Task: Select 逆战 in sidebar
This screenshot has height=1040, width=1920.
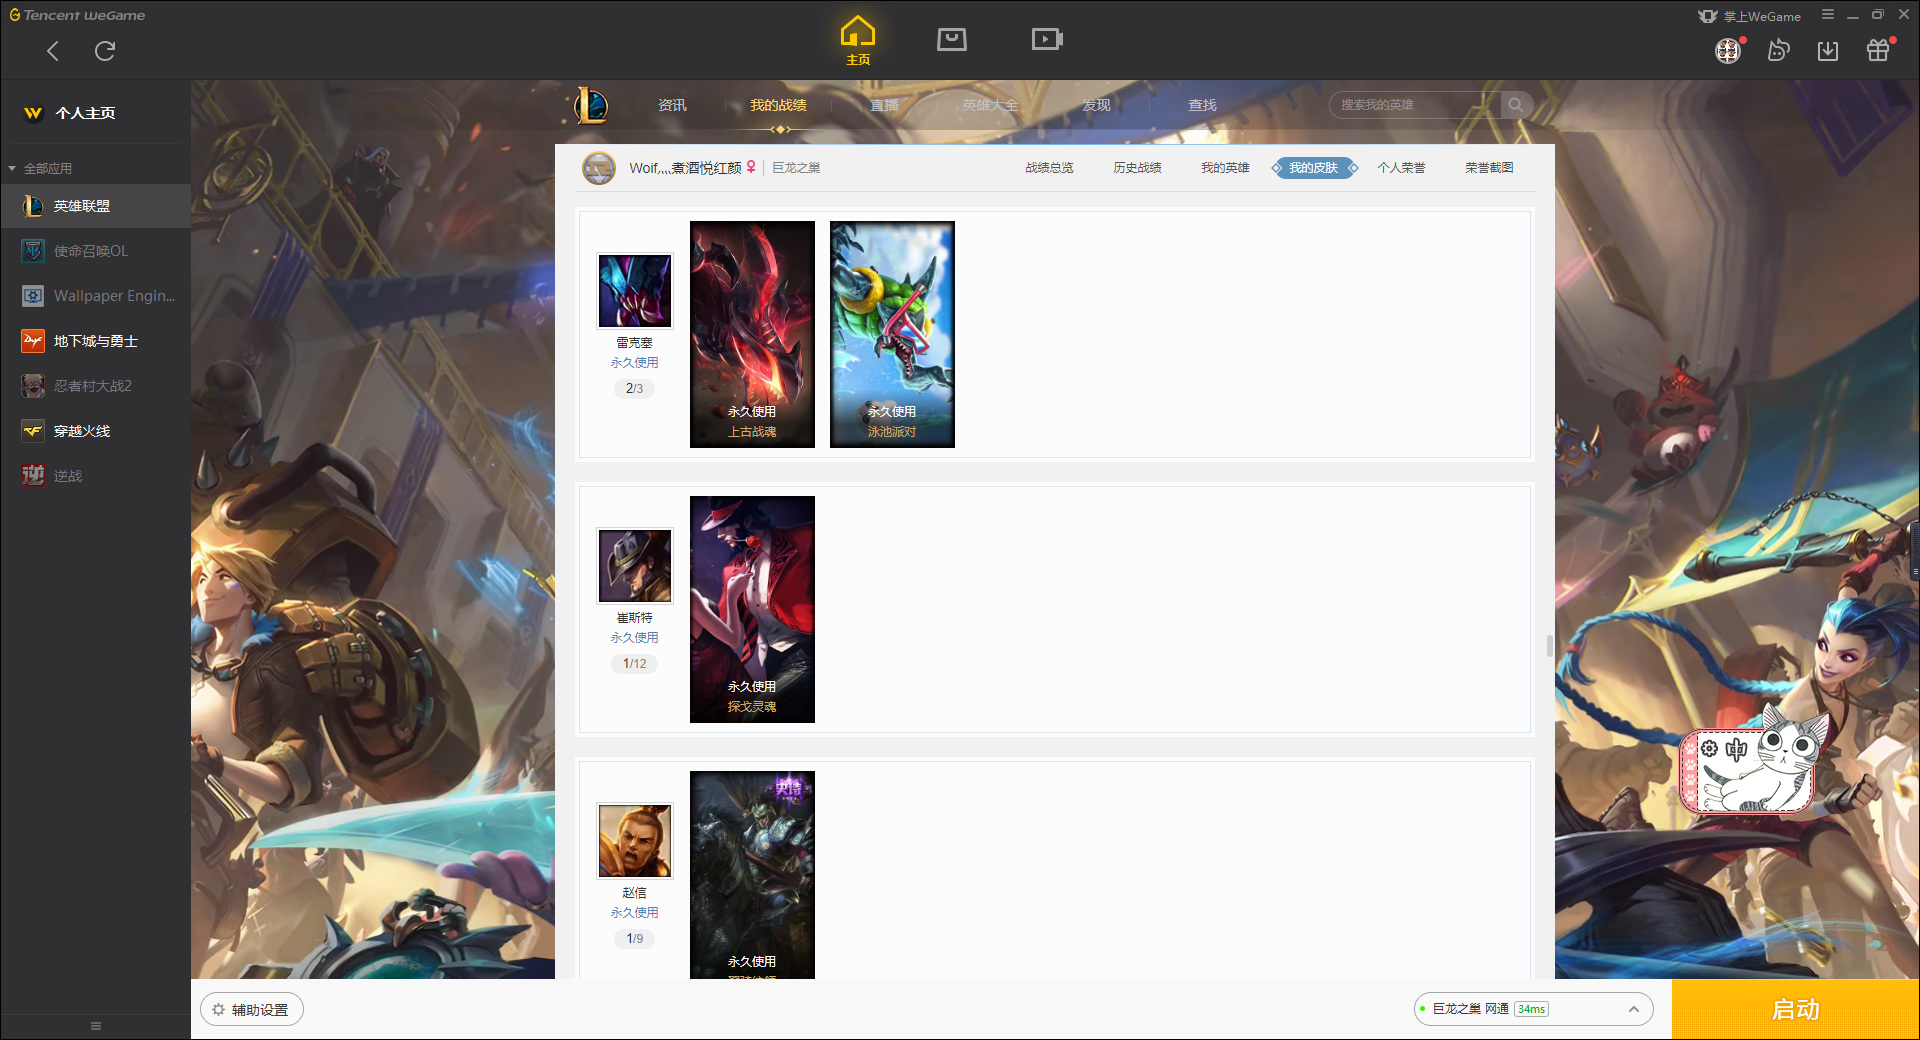Action: point(95,476)
